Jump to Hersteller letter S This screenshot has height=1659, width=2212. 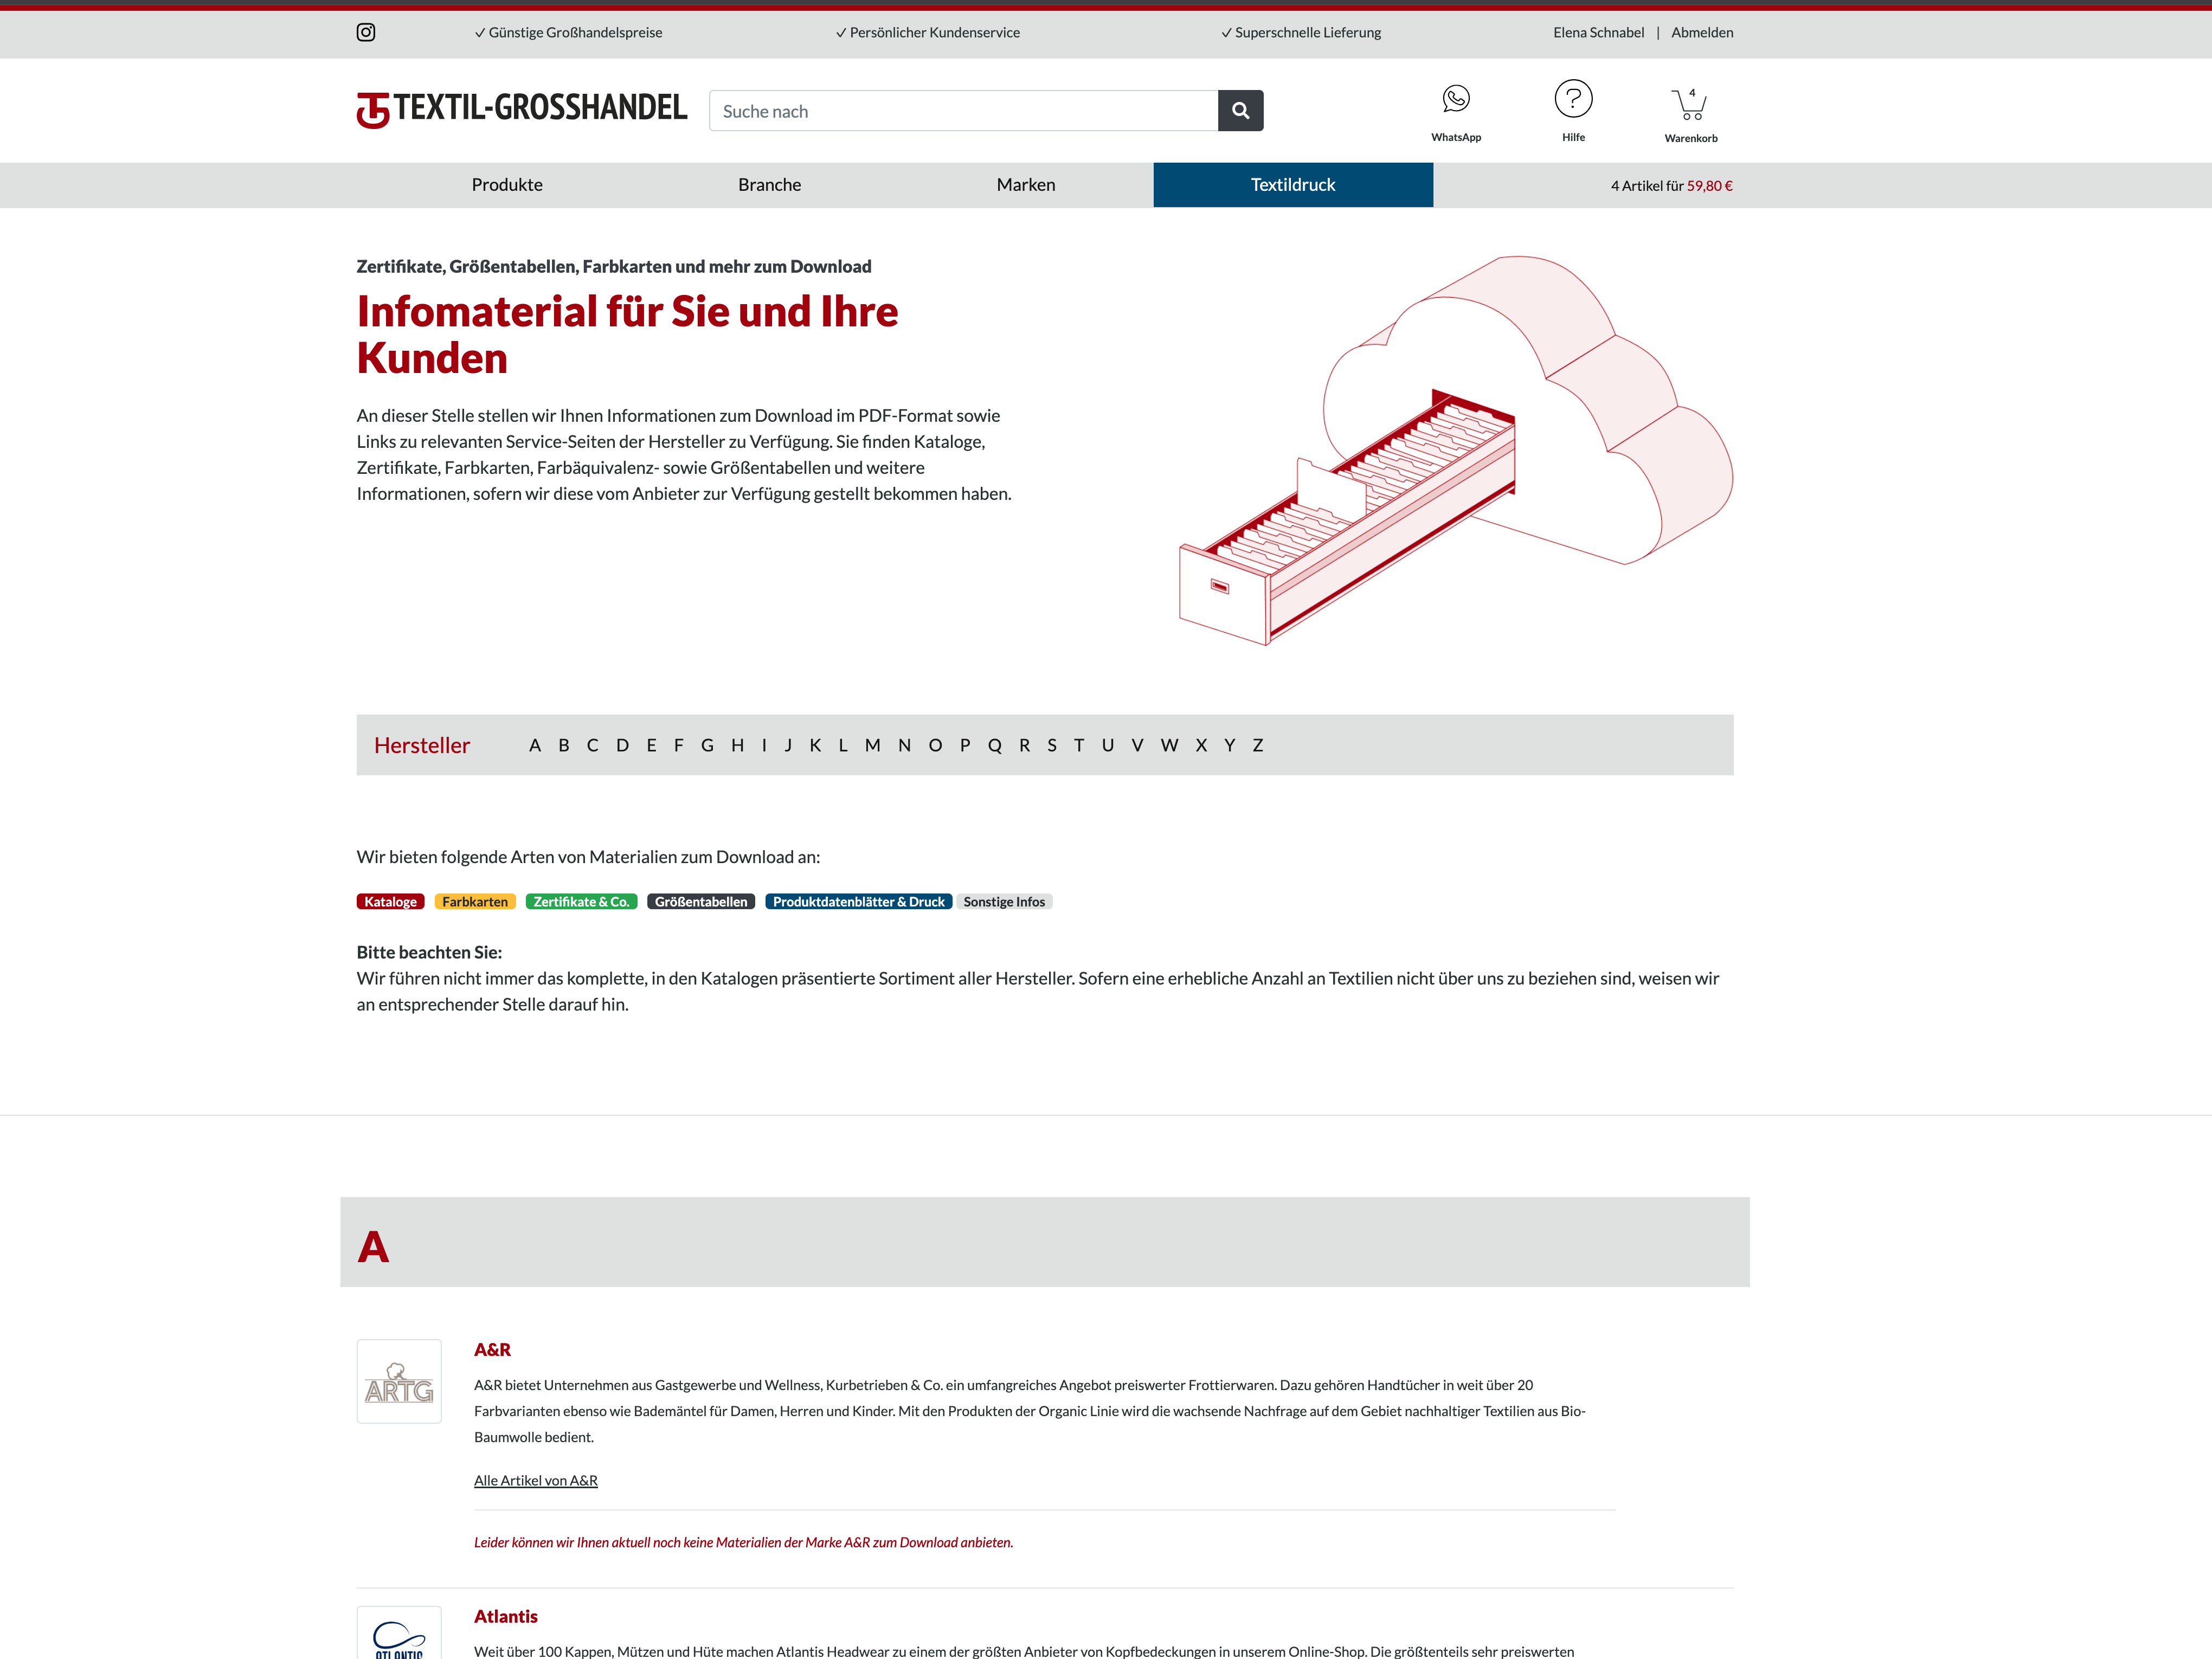click(1052, 745)
